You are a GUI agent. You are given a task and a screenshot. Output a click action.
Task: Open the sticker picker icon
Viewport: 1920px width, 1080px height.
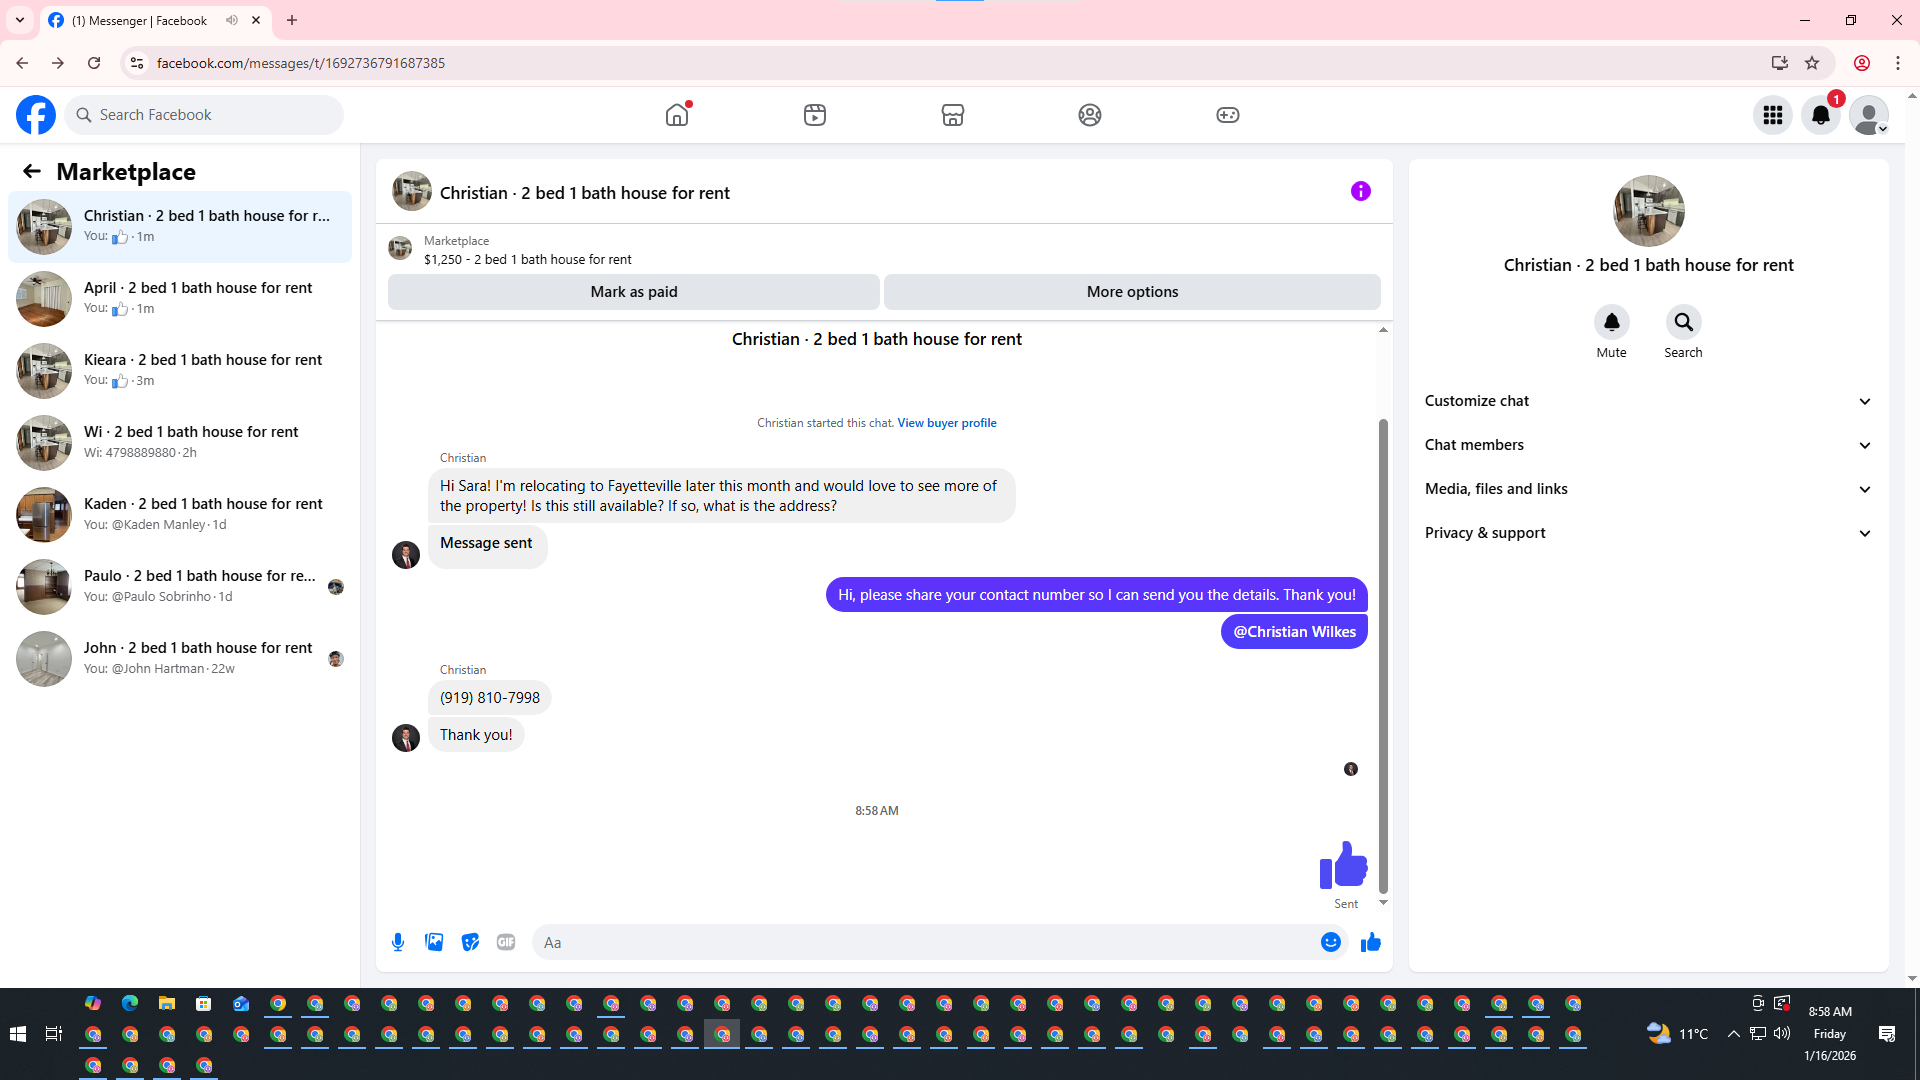coord(470,942)
